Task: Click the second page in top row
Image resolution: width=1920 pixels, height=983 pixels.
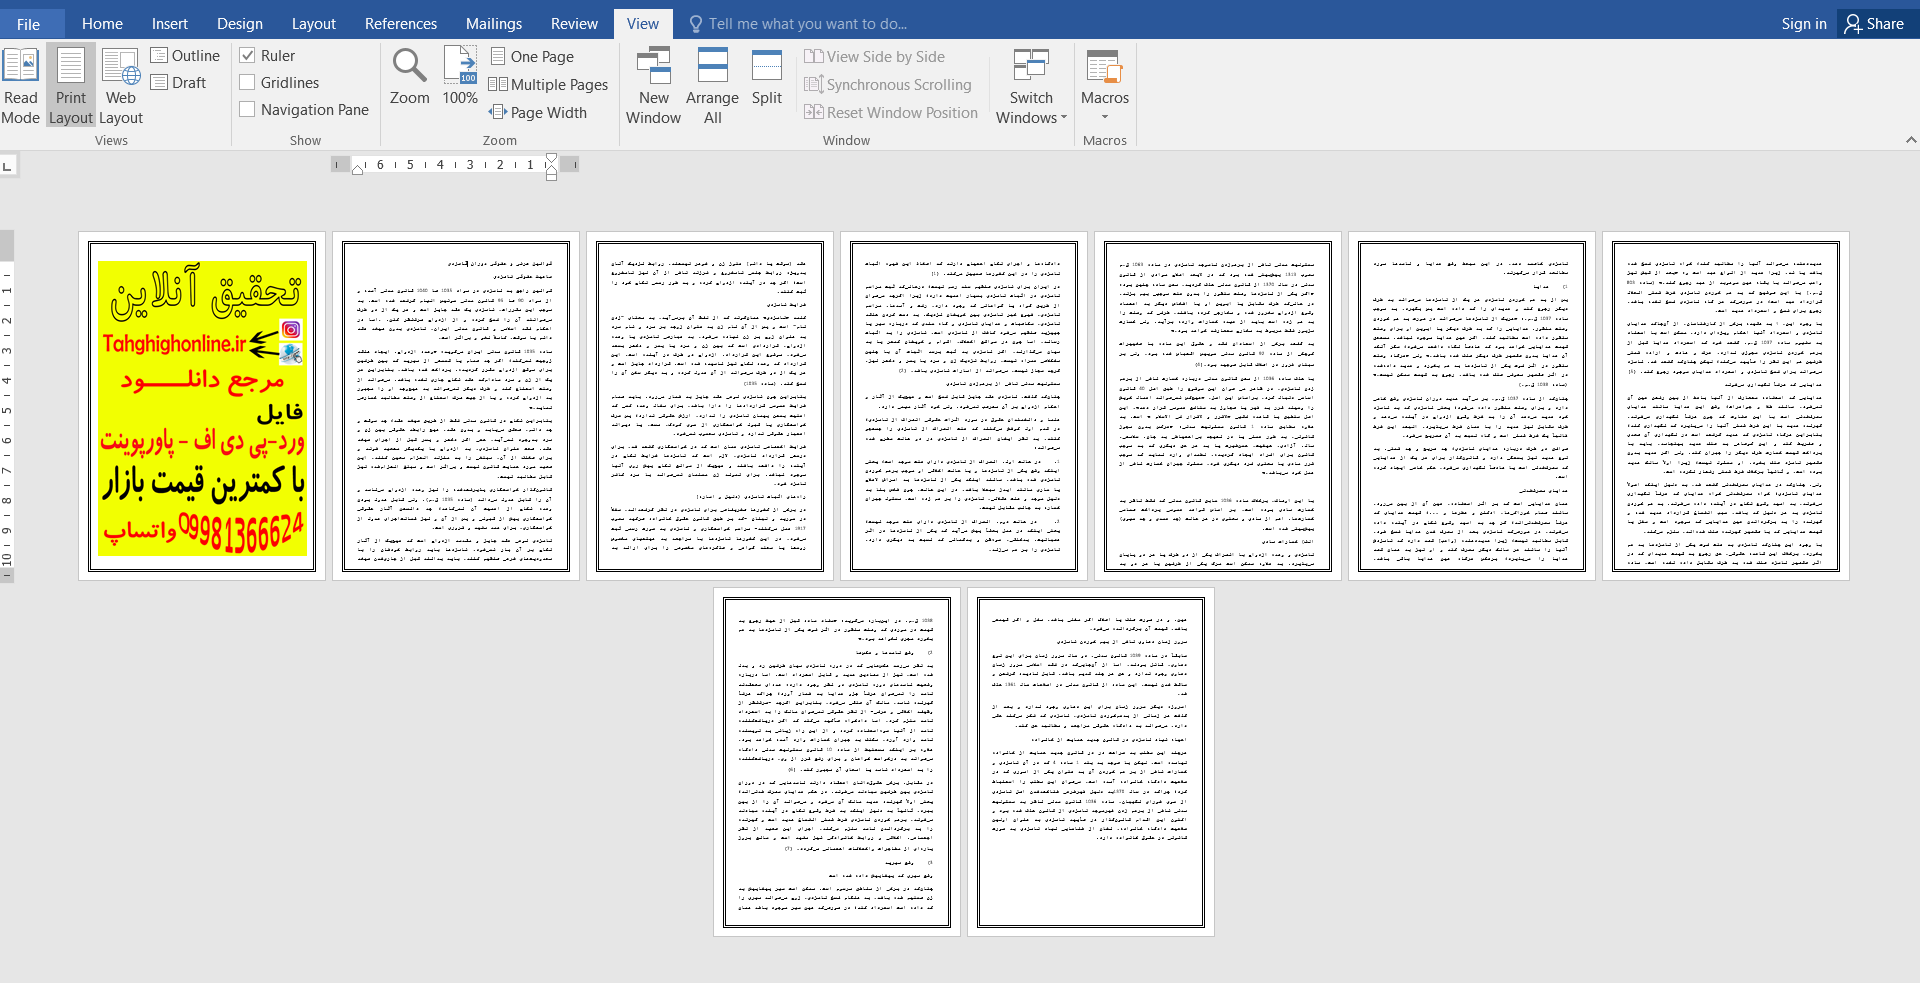Action: point(456,406)
